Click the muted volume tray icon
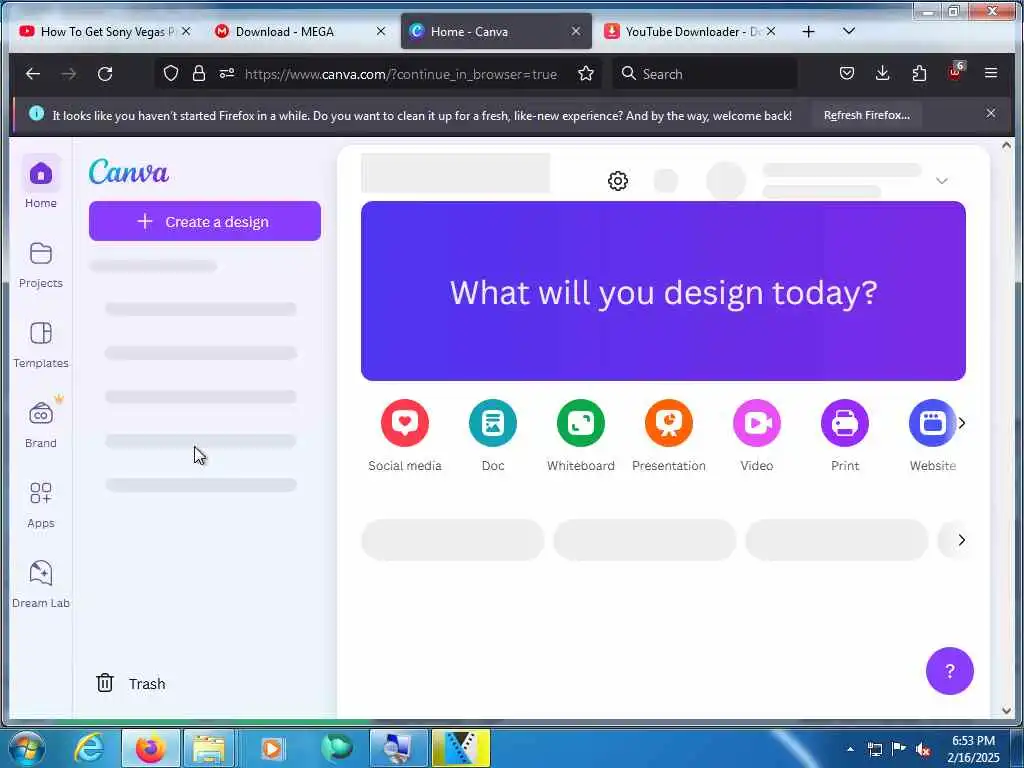The image size is (1024, 768). click(923, 750)
